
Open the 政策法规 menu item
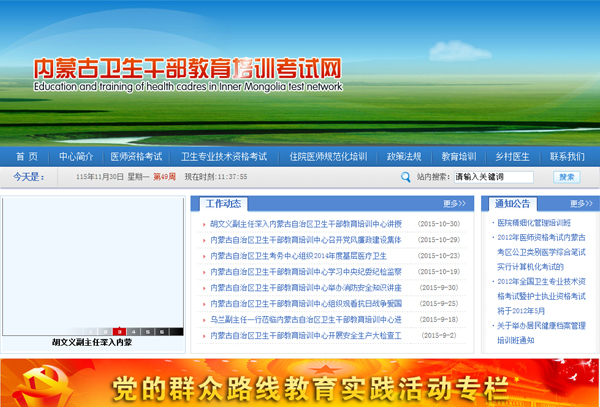tap(404, 157)
